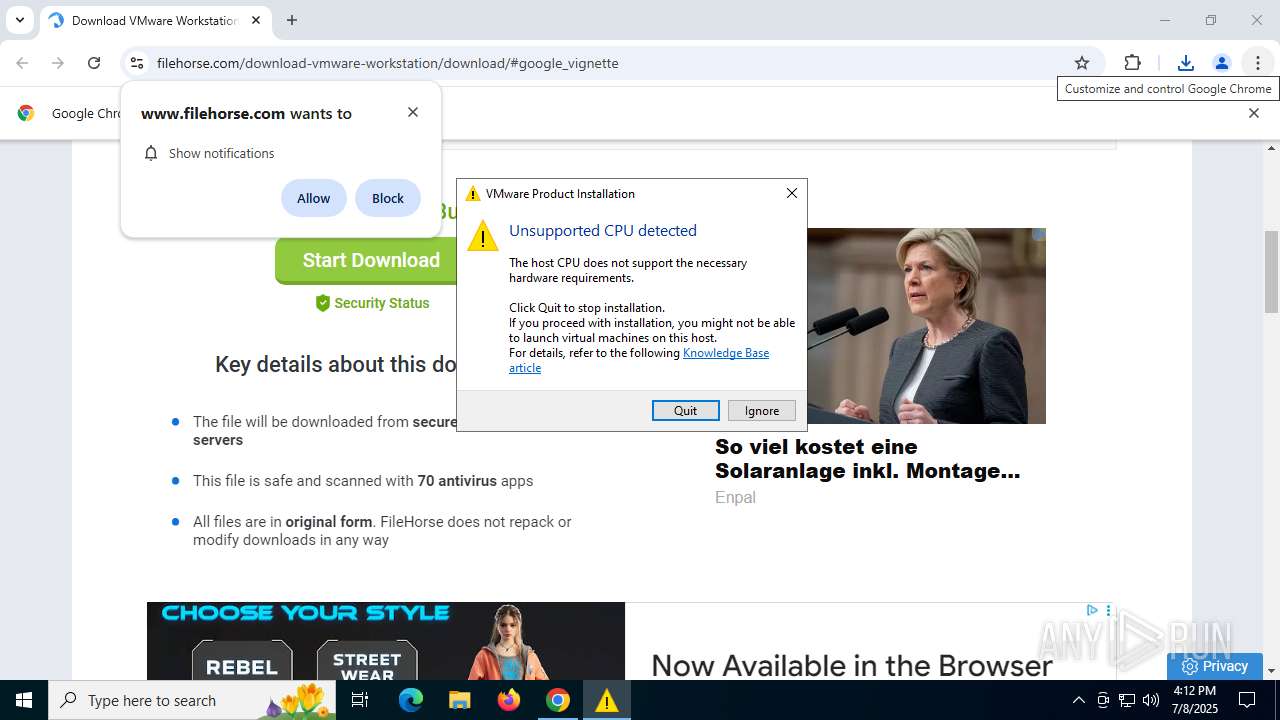This screenshot has width=1280, height=720.
Task: Open site information icon in address bar
Action: [137, 63]
